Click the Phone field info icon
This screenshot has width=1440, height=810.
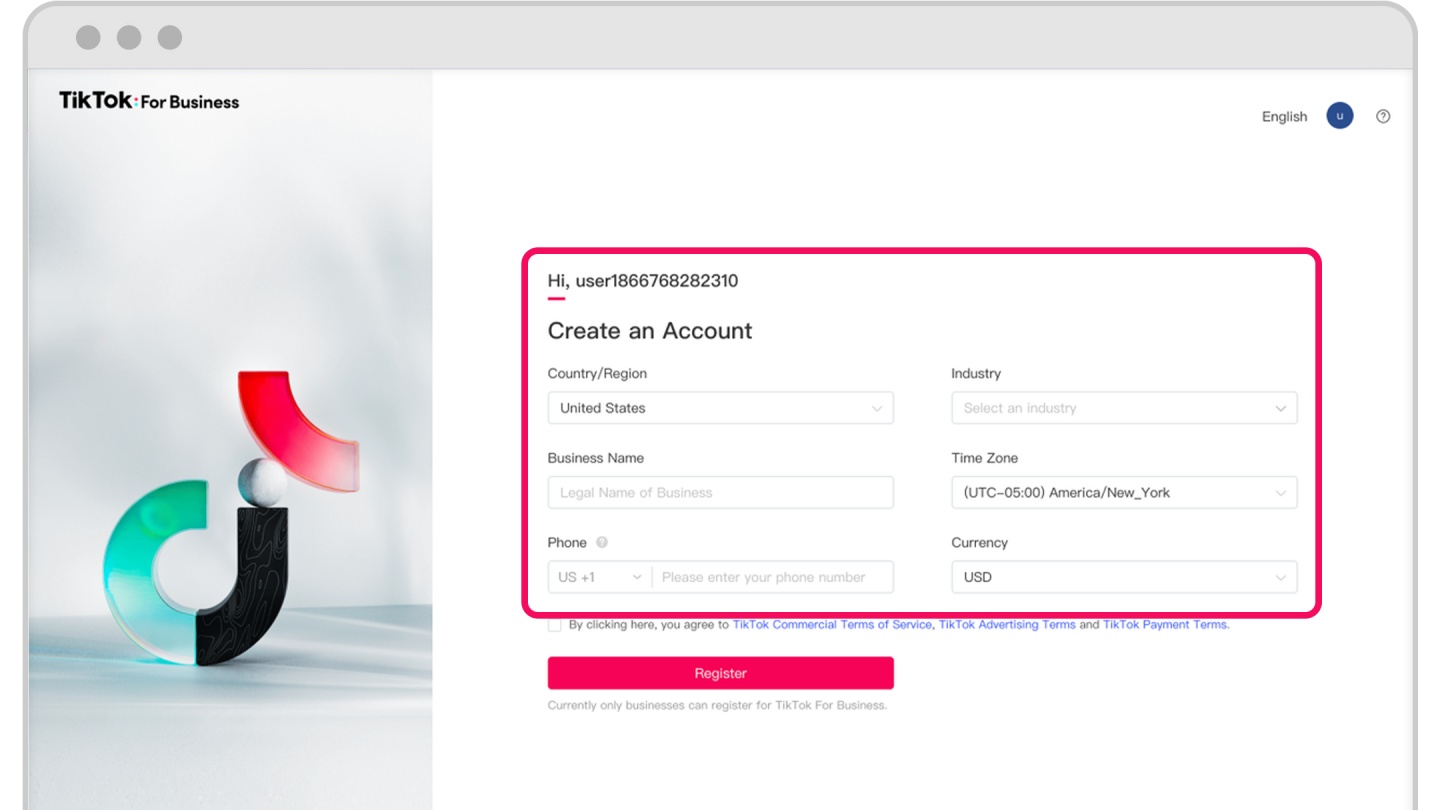(602, 543)
